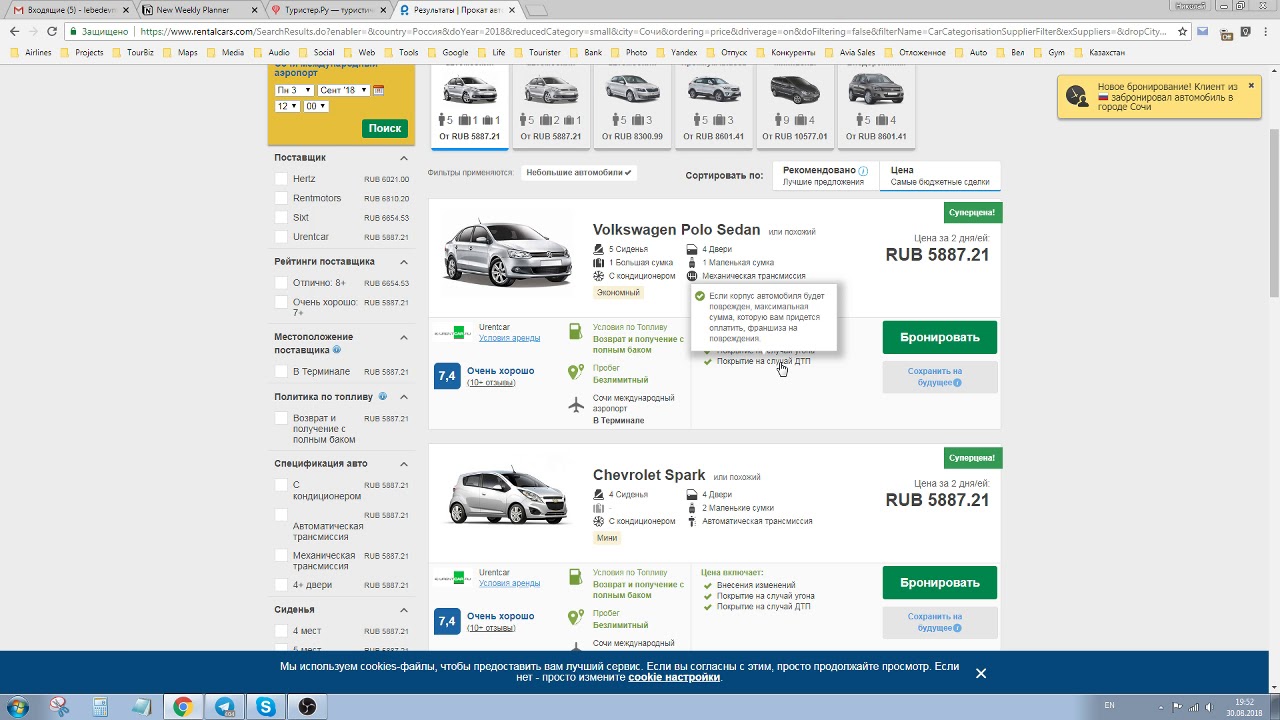1280x720 pixels.
Task: Book the Volkswagen Polo Sedan with Бронировать
Action: coord(940,337)
